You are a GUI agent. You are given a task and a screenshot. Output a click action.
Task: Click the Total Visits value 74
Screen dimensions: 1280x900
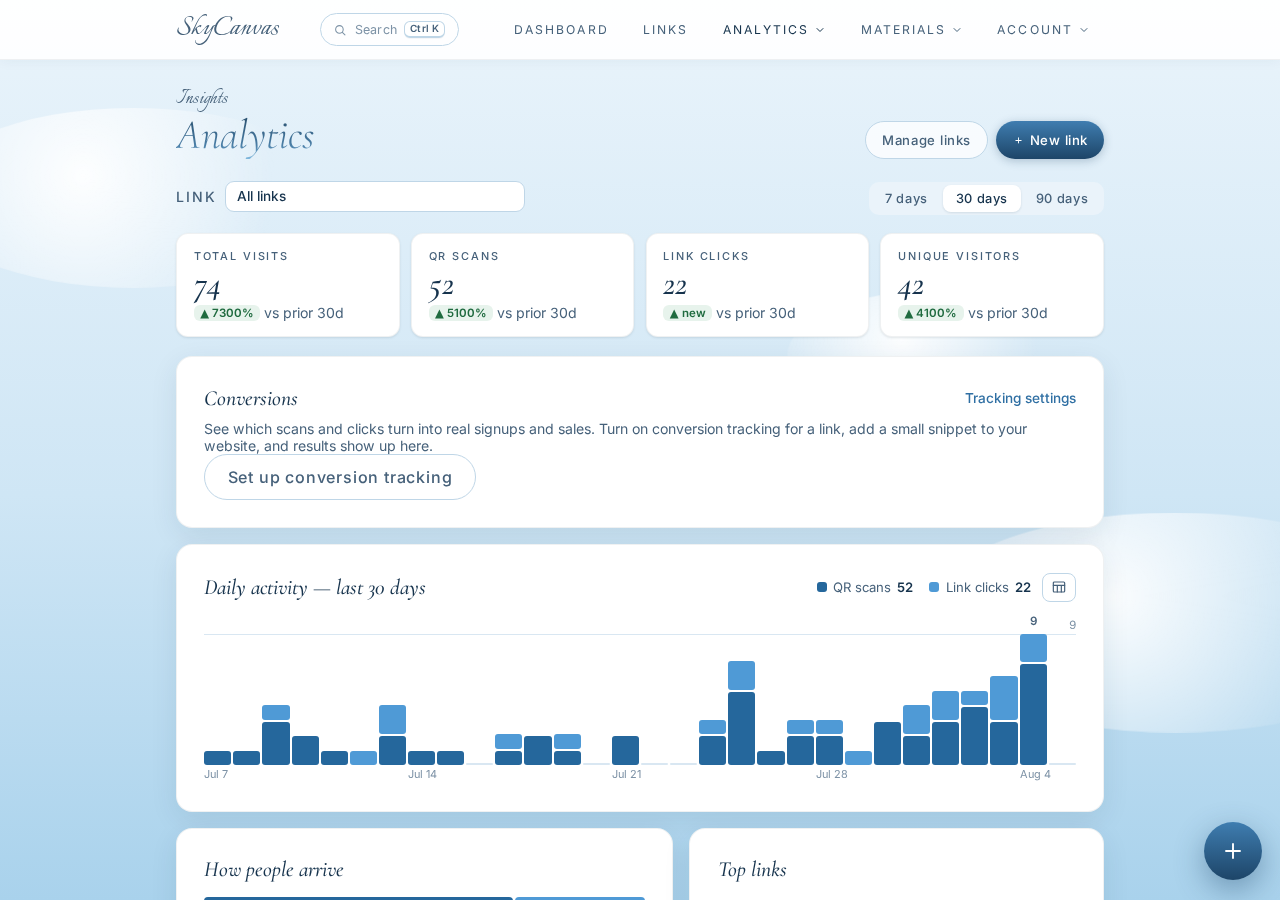[x=207, y=286]
